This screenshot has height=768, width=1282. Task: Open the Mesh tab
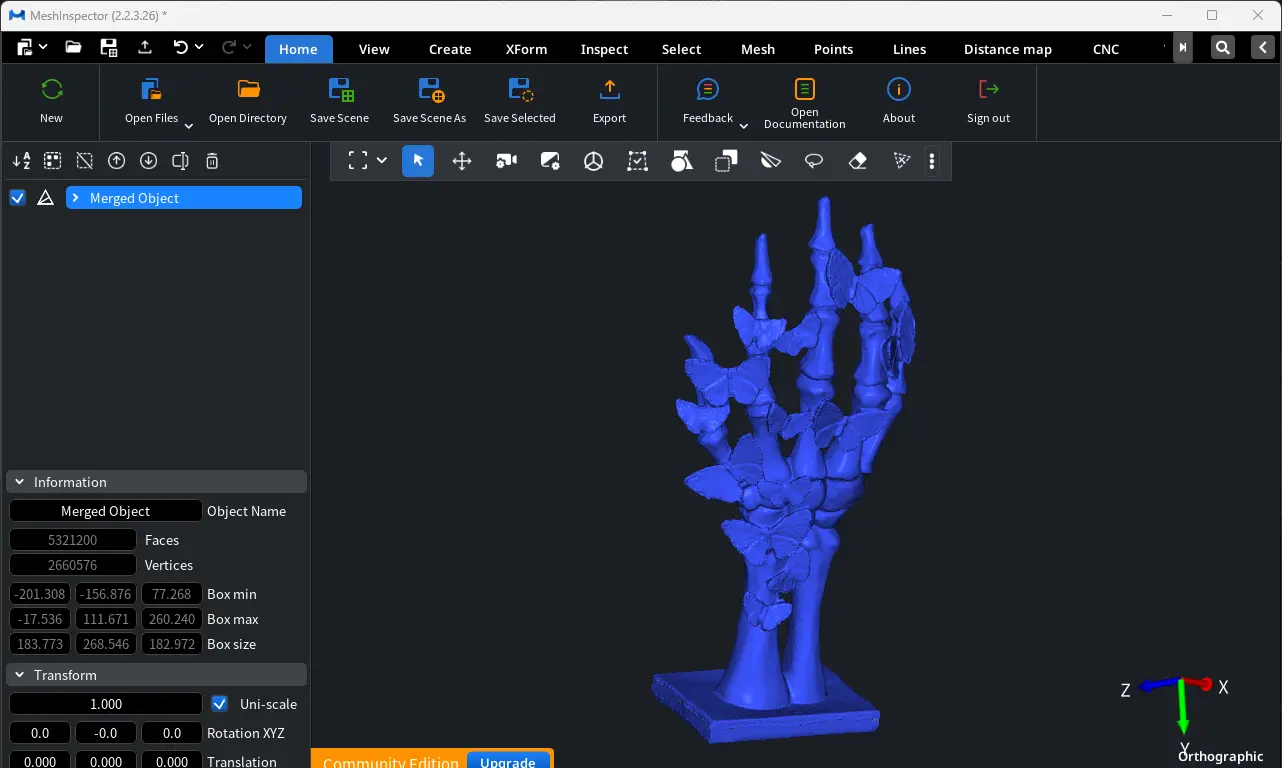[757, 49]
